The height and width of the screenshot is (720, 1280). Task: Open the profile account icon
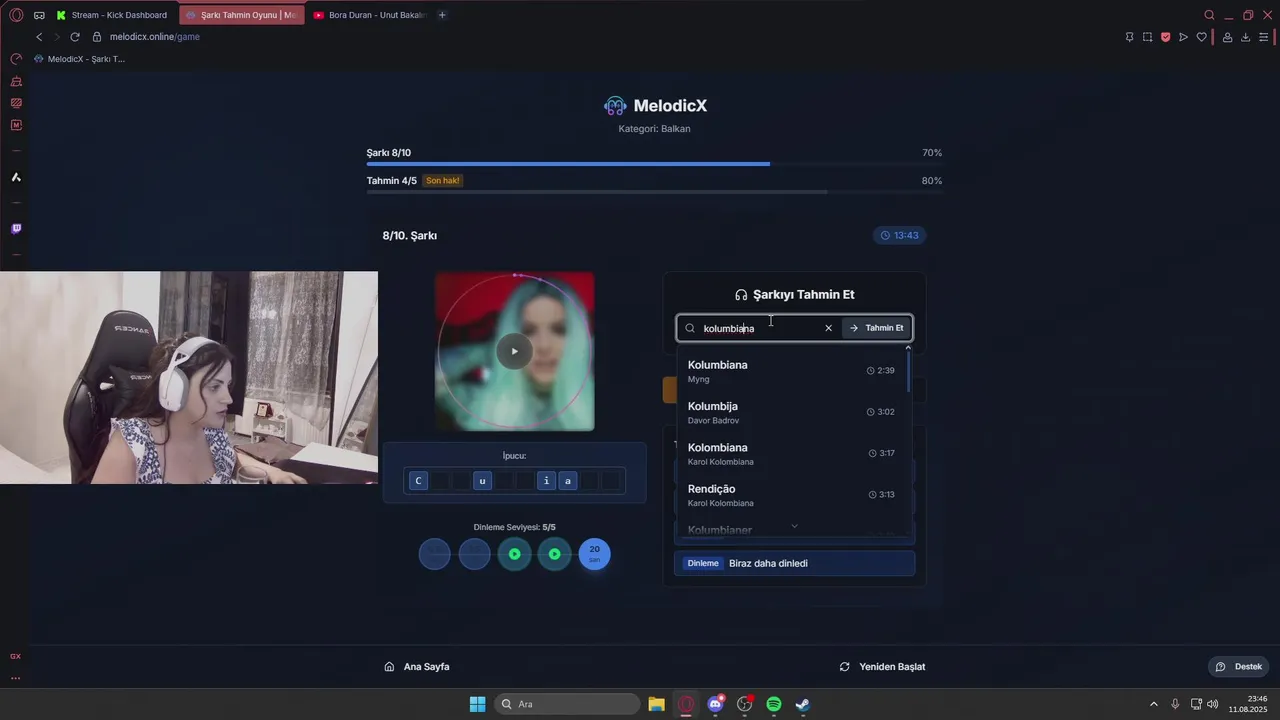pyautogui.click(x=1227, y=37)
